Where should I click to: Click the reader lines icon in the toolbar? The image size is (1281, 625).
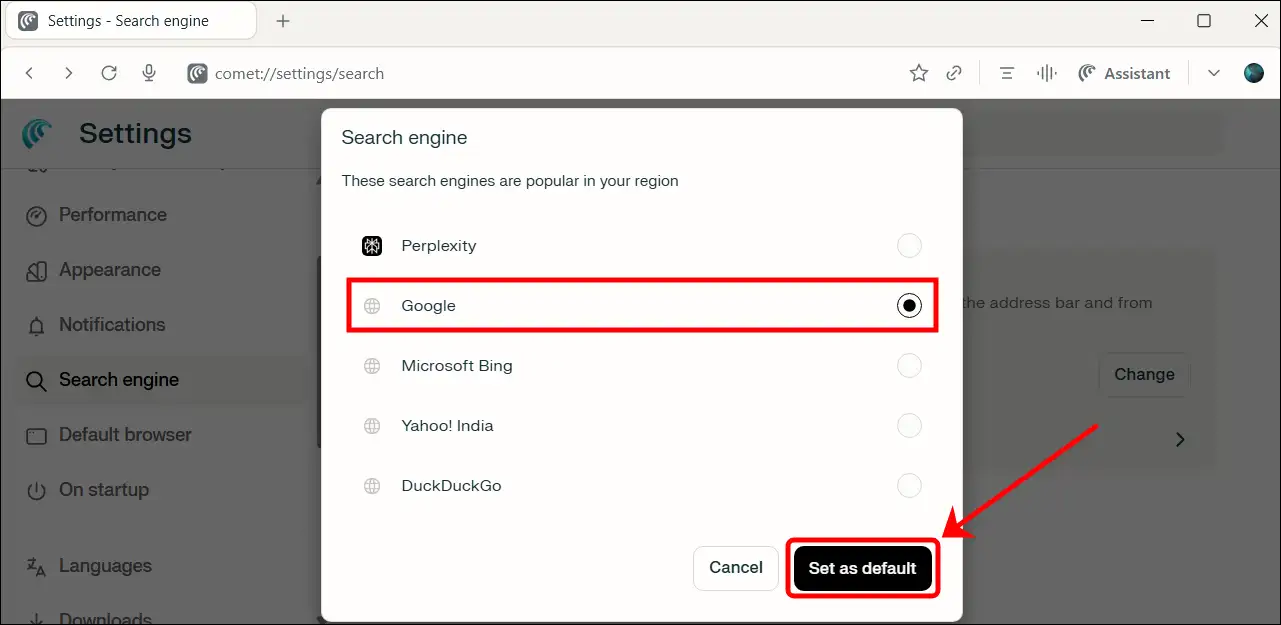1007,73
